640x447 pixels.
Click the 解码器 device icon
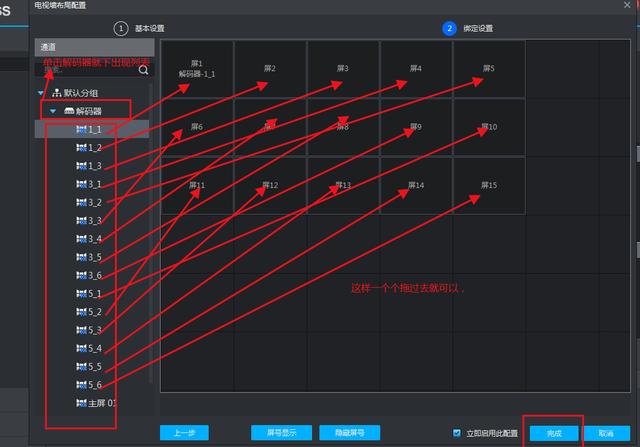pyautogui.click(x=69, y=111)
